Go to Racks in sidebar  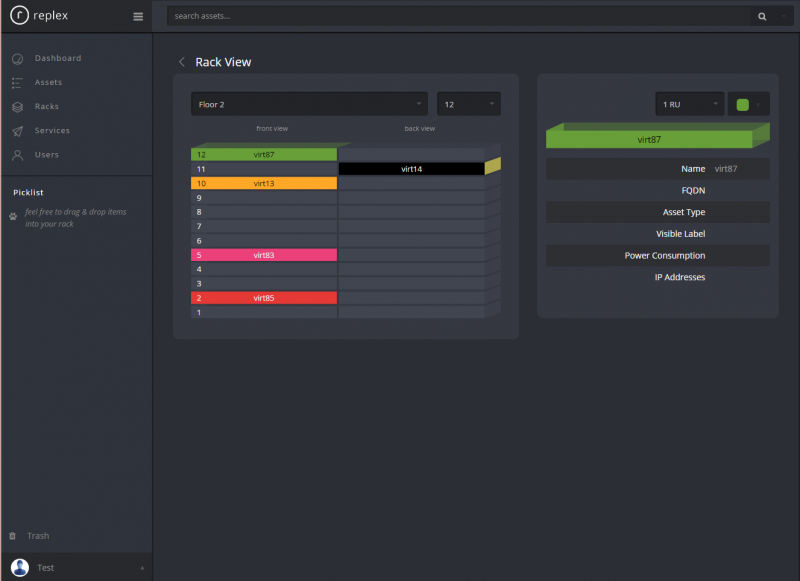click(x=46, y=106)
